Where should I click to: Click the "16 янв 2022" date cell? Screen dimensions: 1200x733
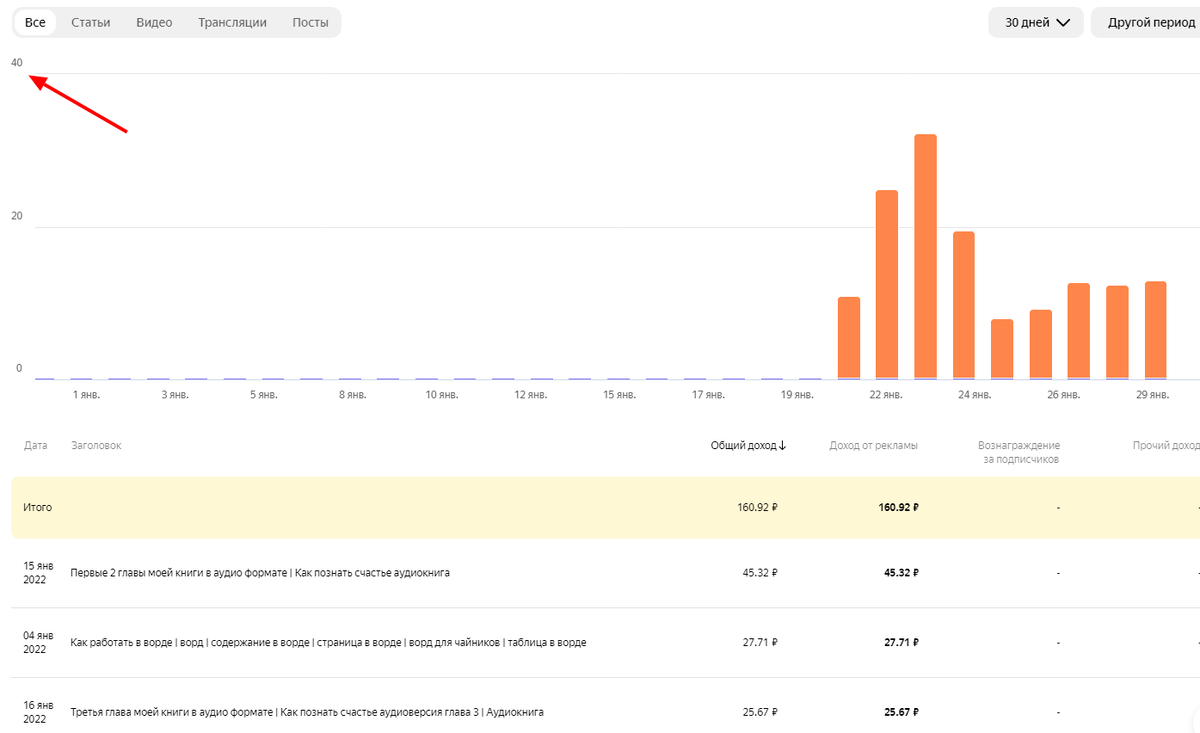tap(36, 712)
